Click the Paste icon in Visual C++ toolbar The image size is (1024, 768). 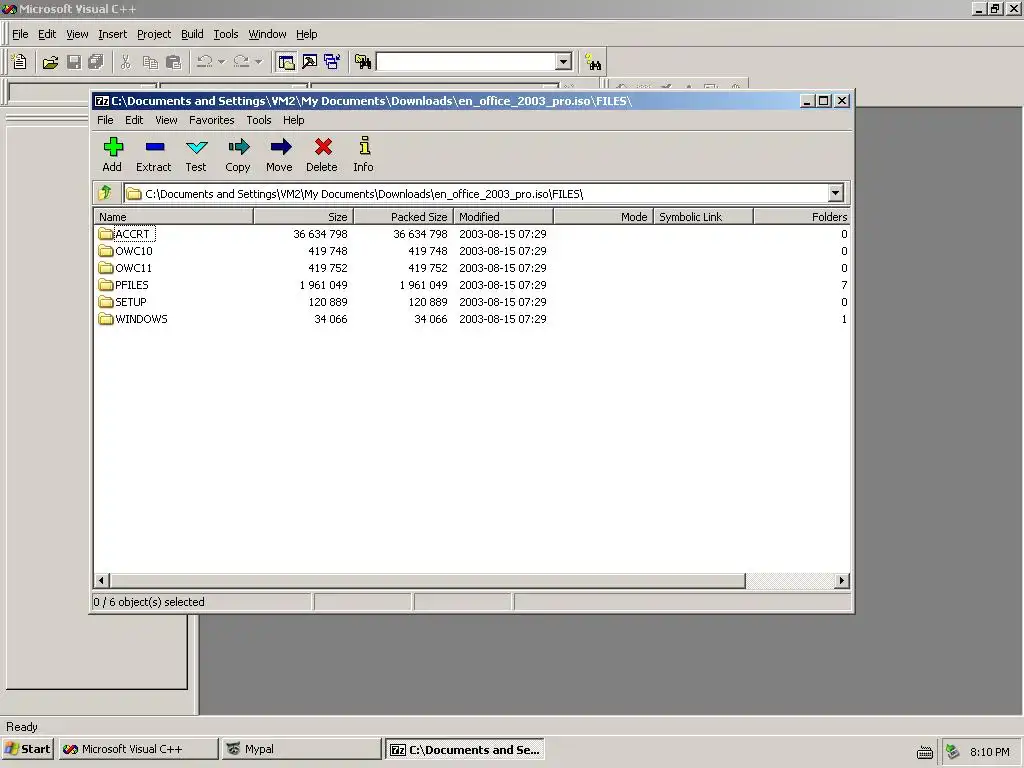(174, 62)
